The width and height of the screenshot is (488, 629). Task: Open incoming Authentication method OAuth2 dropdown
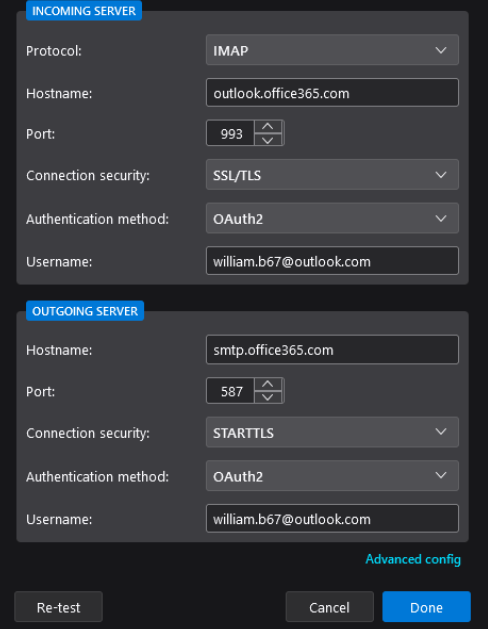tap(332, 219)
